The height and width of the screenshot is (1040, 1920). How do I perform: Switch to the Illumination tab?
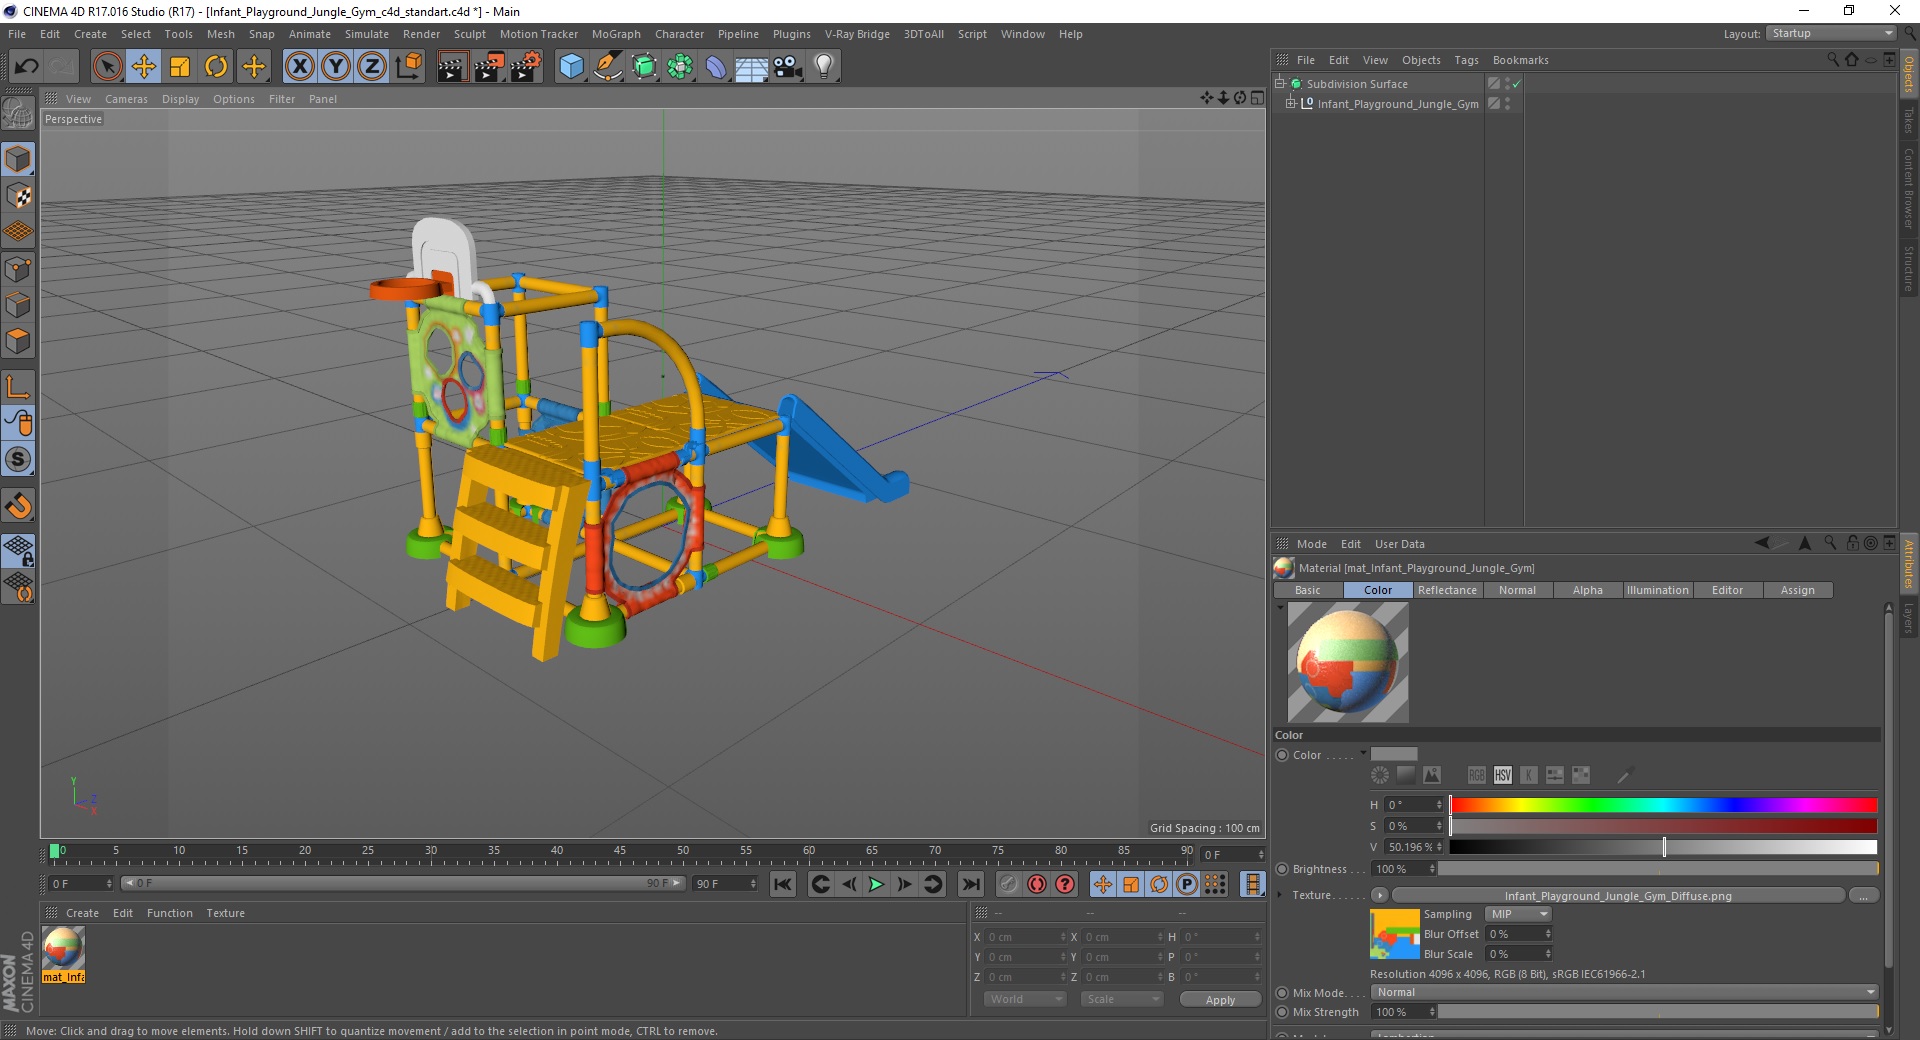1657,590
